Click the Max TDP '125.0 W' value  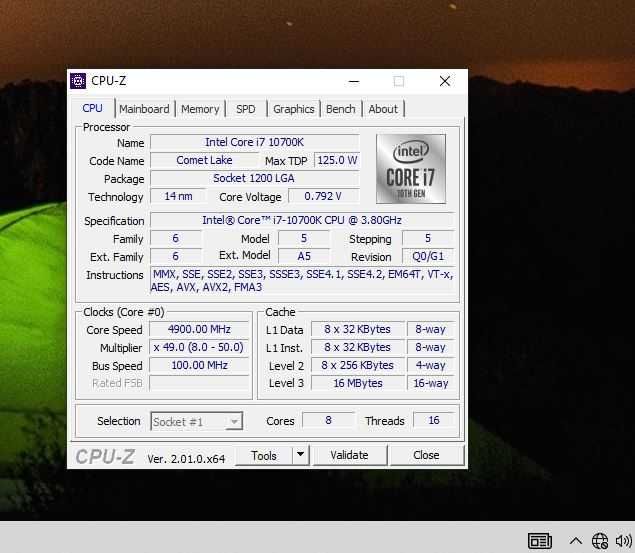pyautogui.click(x=337, y=160)
